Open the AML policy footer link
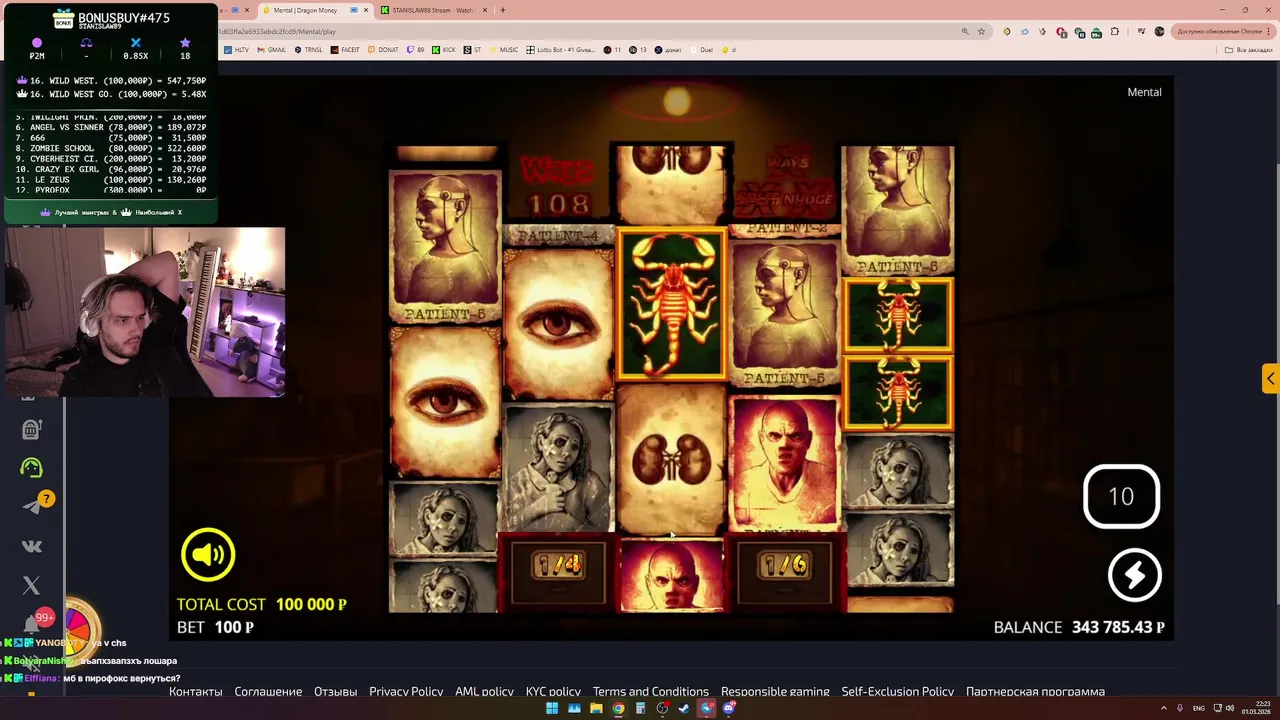Screen dimensions: 1280x720 [x=484, y=691]
